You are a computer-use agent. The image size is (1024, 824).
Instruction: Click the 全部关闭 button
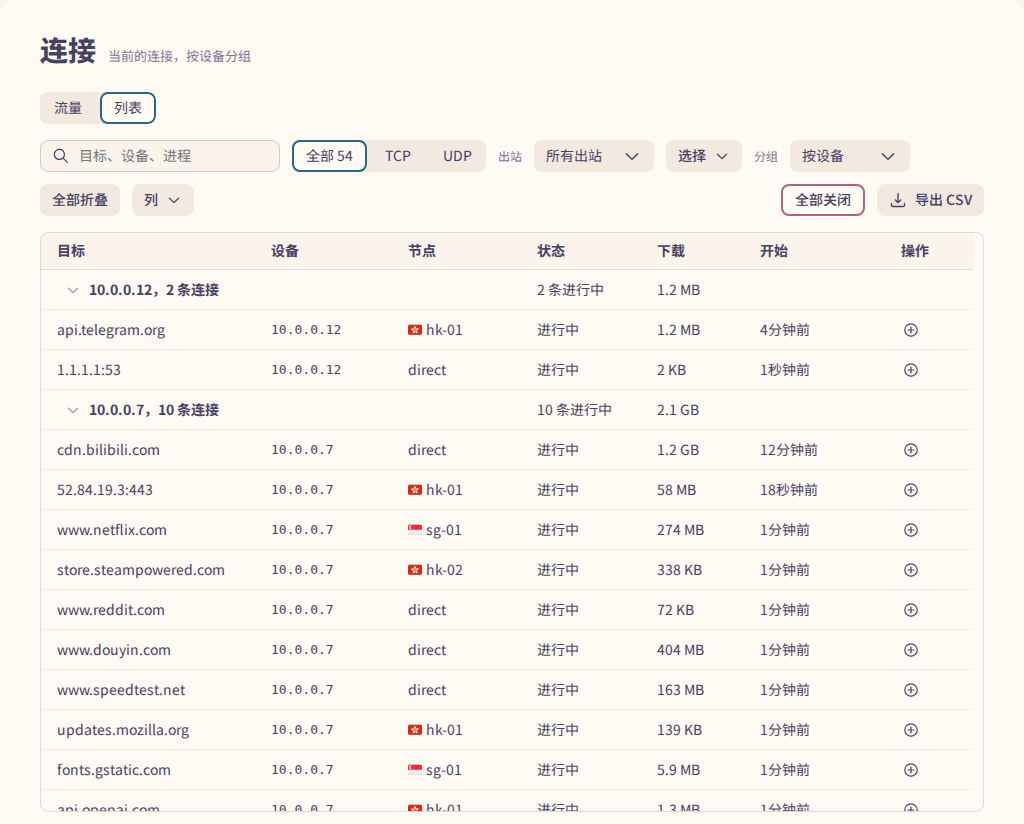[823, 200]
